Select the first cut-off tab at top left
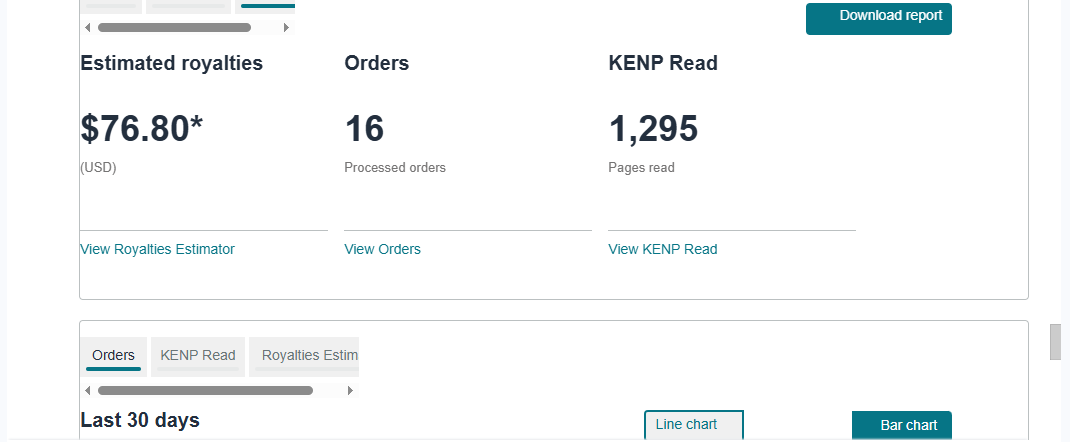The height and width of the screenshot is (442, 1070). [111, 6]
